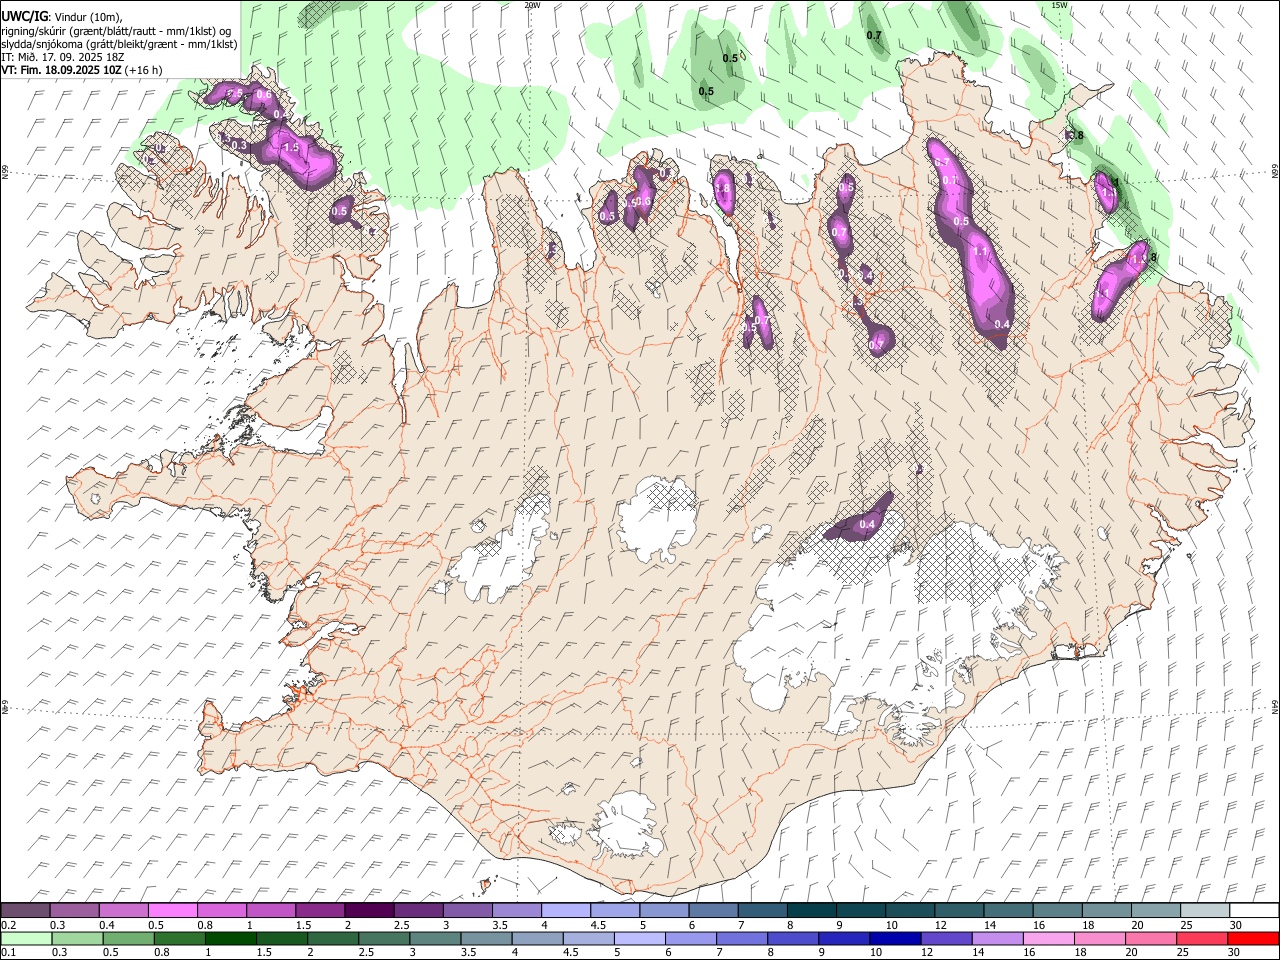Click the dark teal top-row swatch labeled 8

(811, 910)
